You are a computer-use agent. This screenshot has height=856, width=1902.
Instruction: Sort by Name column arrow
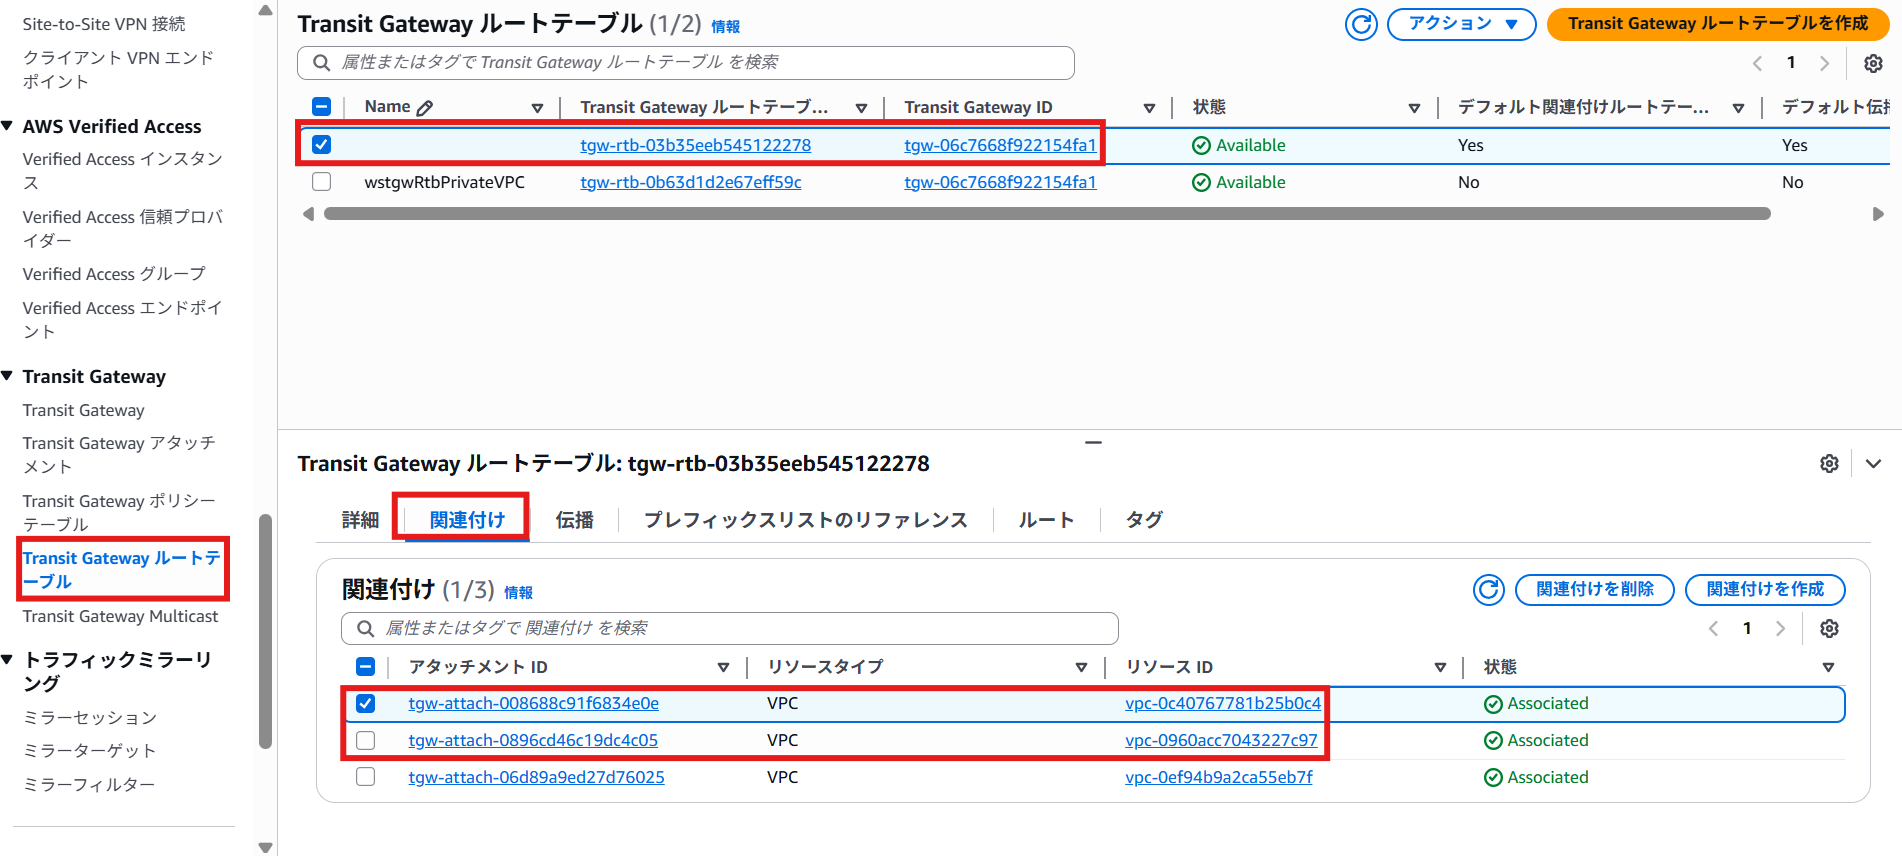(x=537, y=108)
